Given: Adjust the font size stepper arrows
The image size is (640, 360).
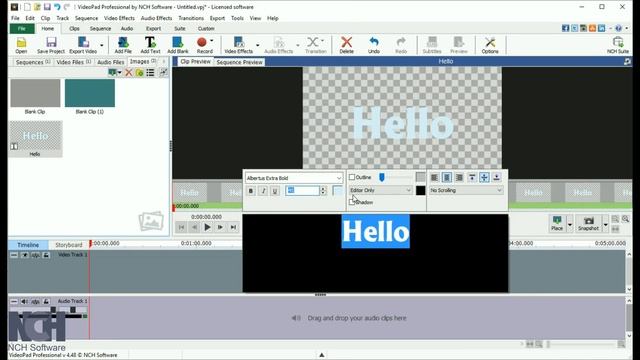Looking at the screenshot, I should point(323,191).
